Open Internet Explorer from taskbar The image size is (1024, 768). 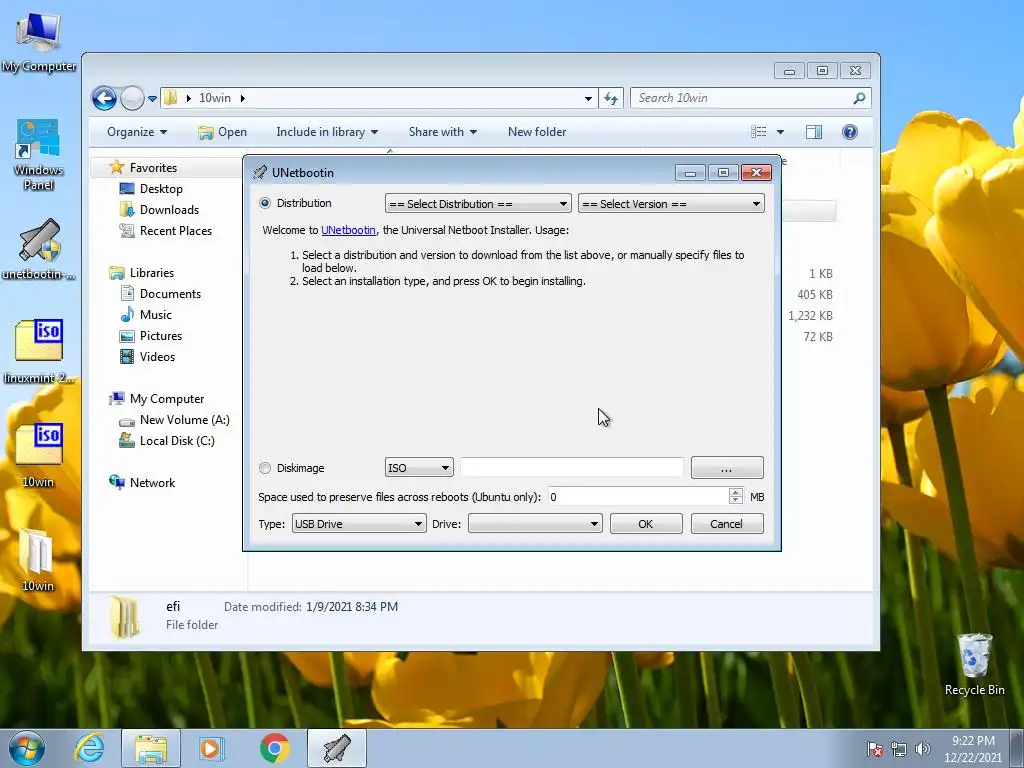(x=89, y=748)
